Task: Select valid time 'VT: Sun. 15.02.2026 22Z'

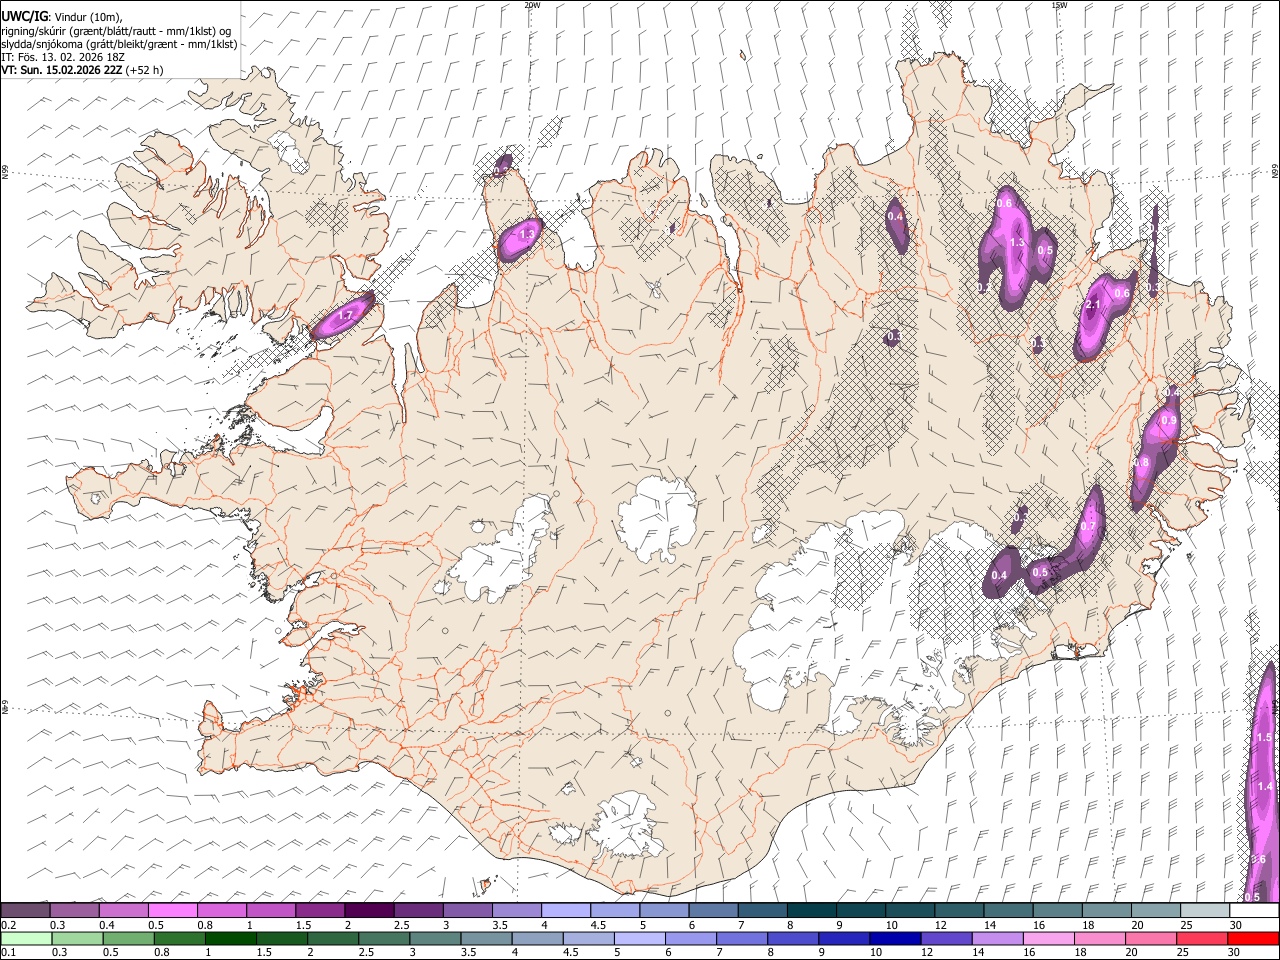Action: pos(62,70)
